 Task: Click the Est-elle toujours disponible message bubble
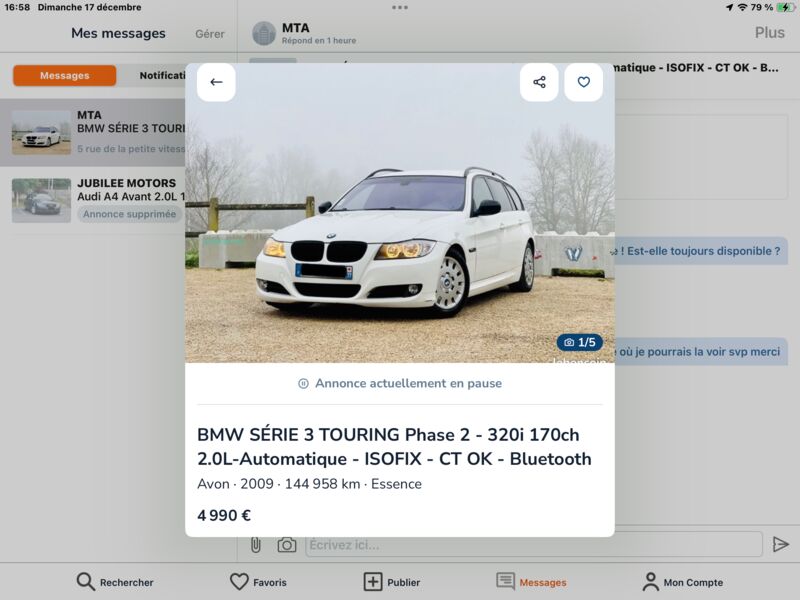click(702, 251)
